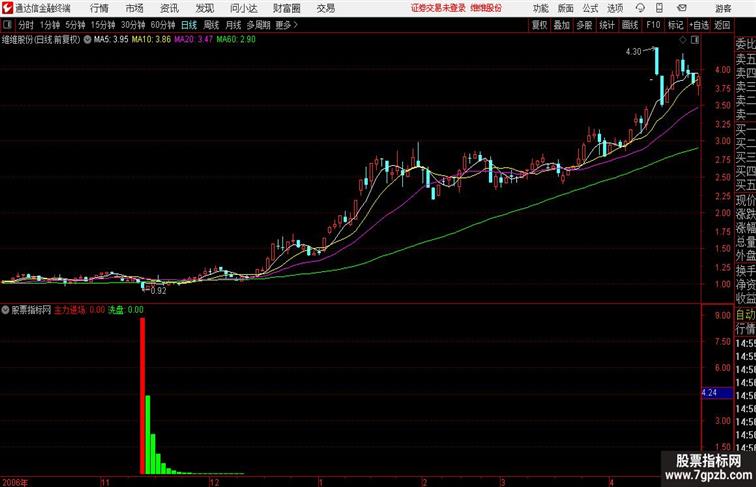
Task: Click the 游客 user label
Action: coord(723,8)
